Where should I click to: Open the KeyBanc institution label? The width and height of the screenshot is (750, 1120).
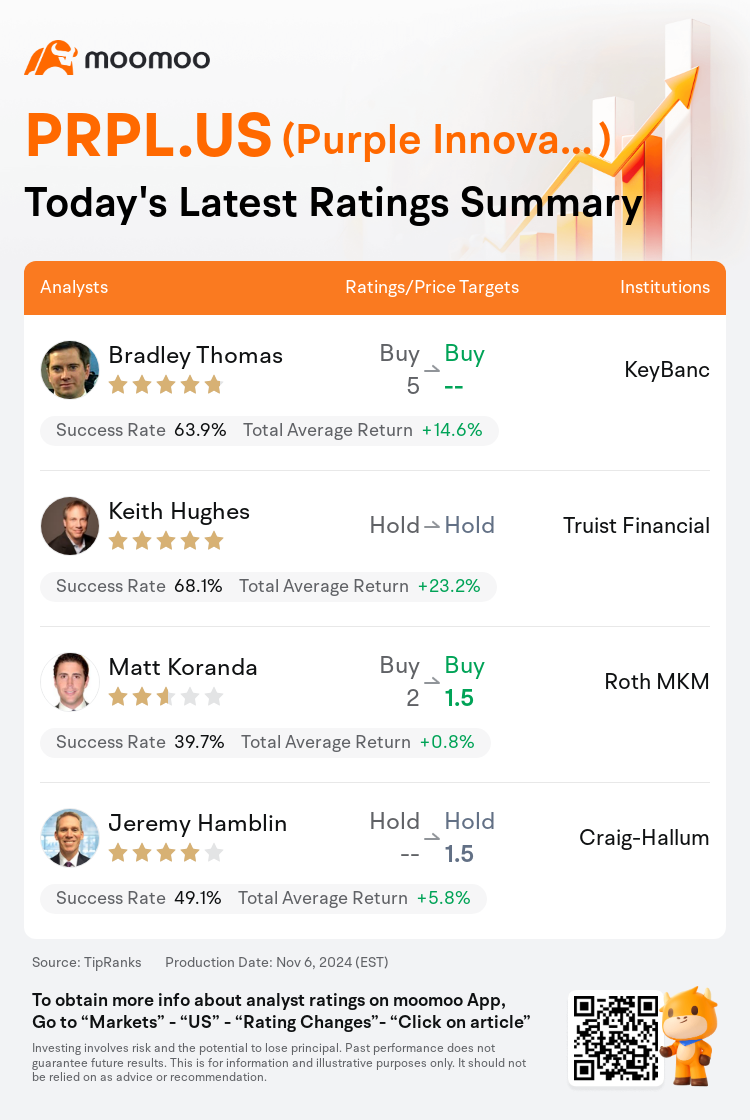[667, 370]
